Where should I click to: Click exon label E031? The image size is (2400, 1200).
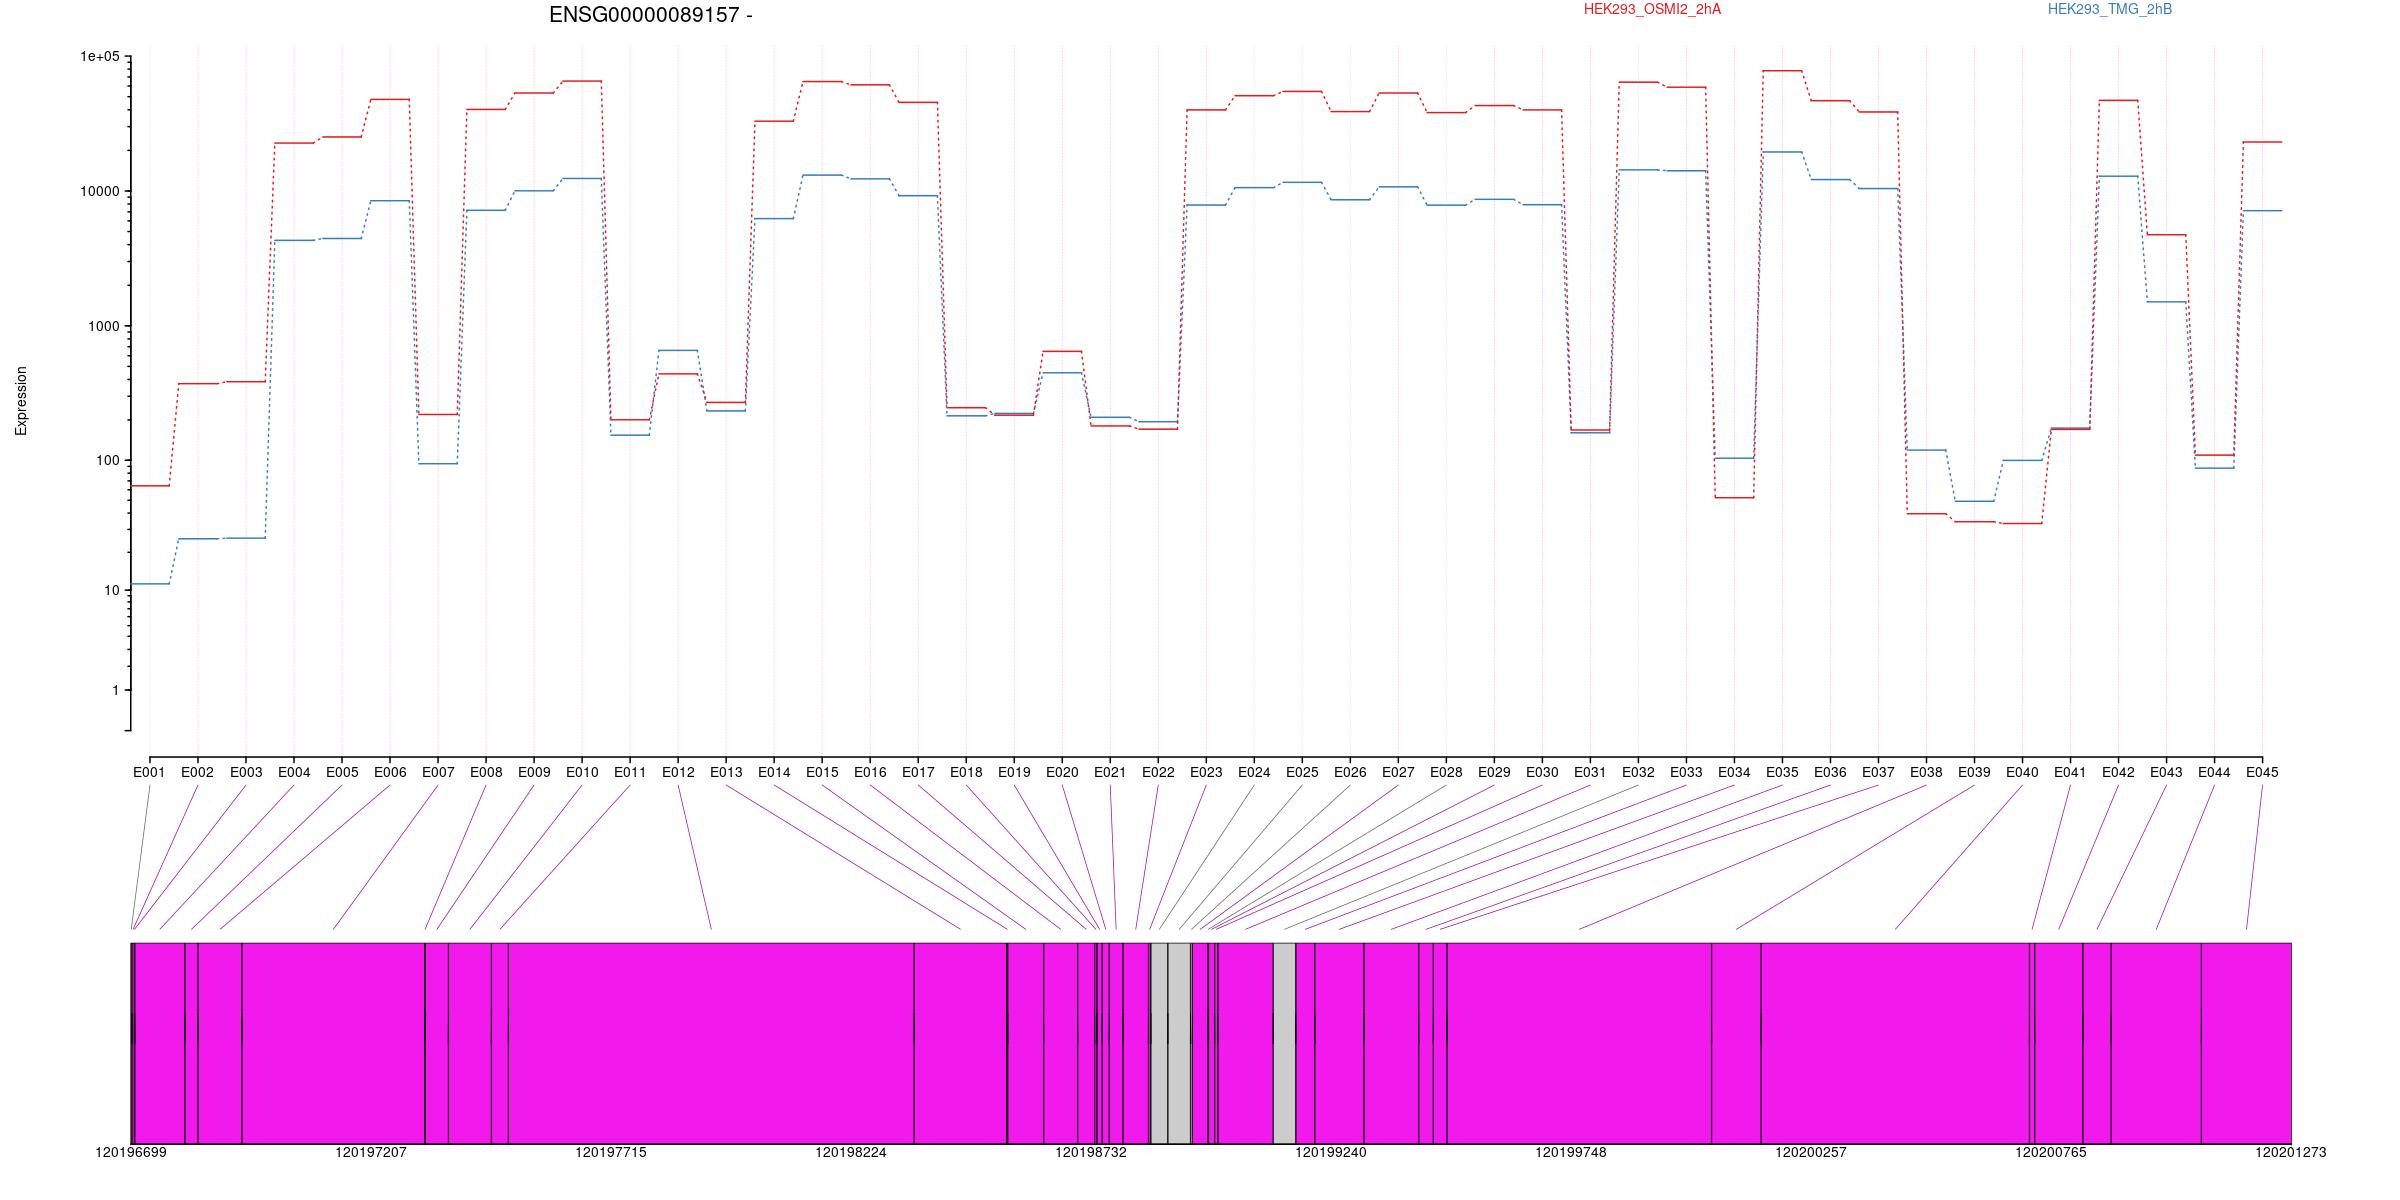[1590, 772]
